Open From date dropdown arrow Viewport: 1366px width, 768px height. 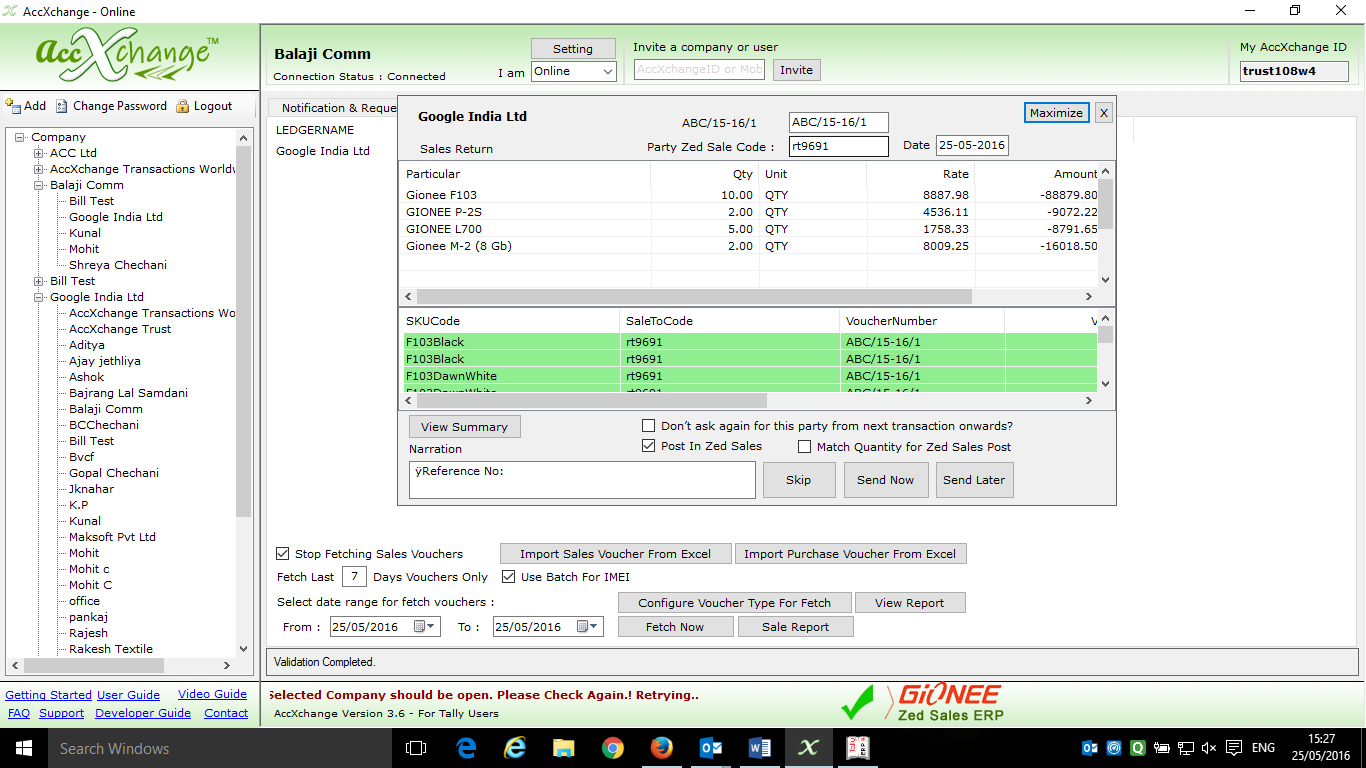pos(432,627)
